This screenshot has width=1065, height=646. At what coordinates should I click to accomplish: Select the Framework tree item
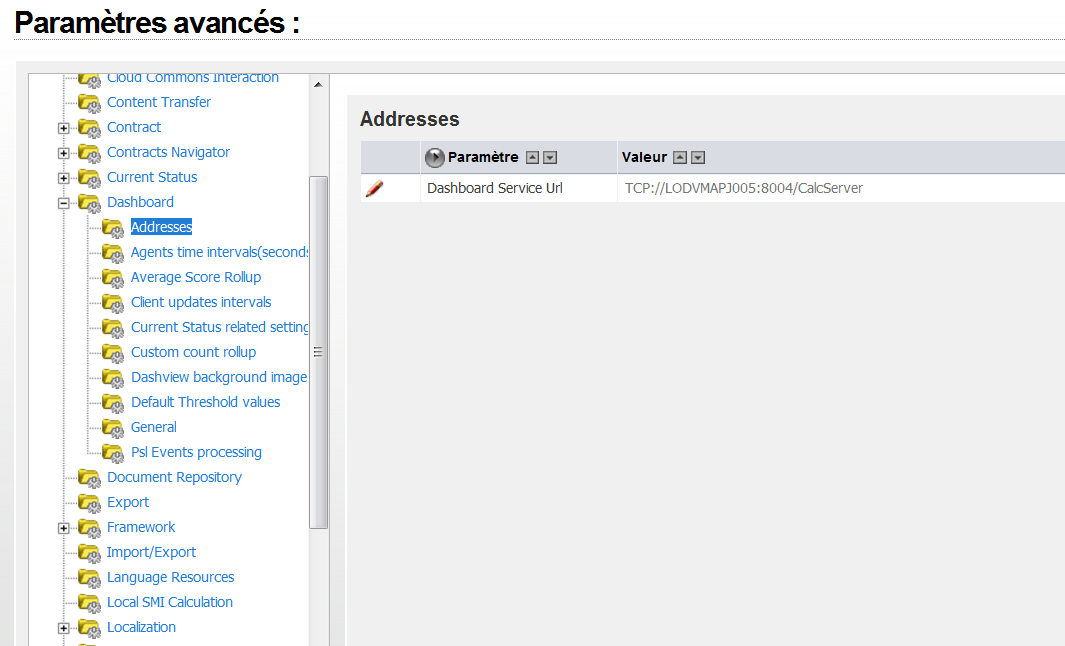[141, 527]
